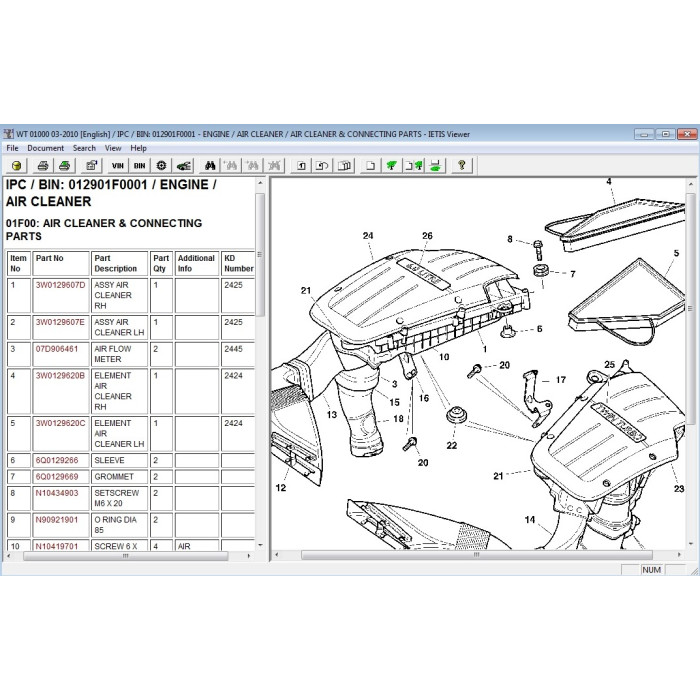Screen dimensions: 700x700
Task: Click diagram pane scroll up arrow
Action: (691, 184)
